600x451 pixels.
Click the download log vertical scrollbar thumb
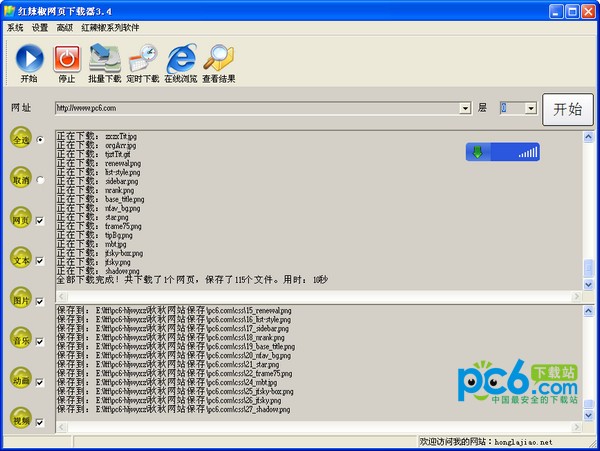tap(589, 268)
